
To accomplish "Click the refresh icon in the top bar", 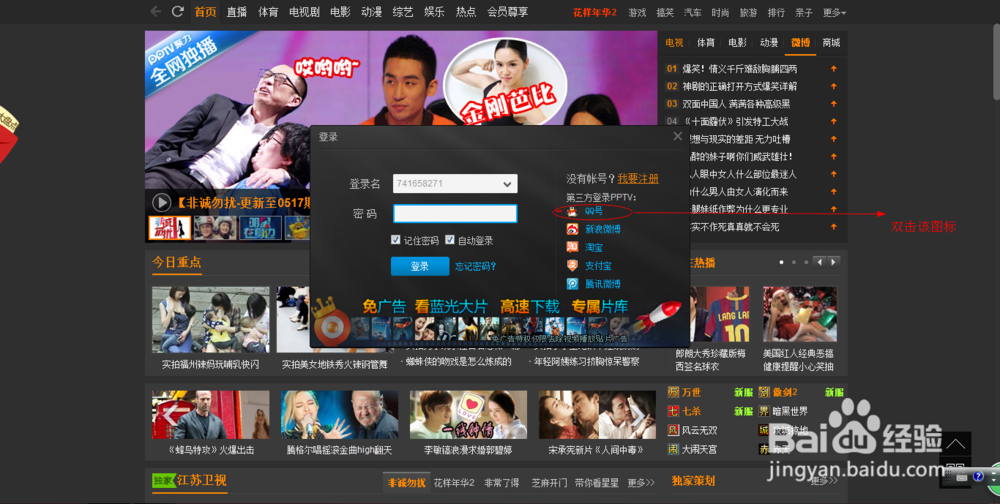I will click(x=178, y=11).
